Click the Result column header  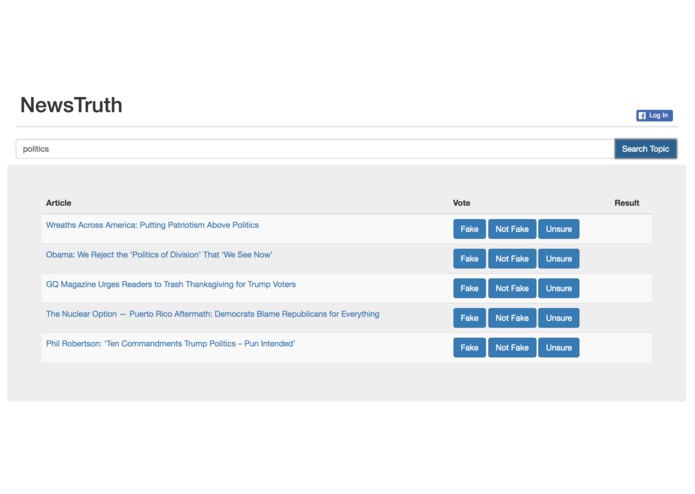point(627,203)
